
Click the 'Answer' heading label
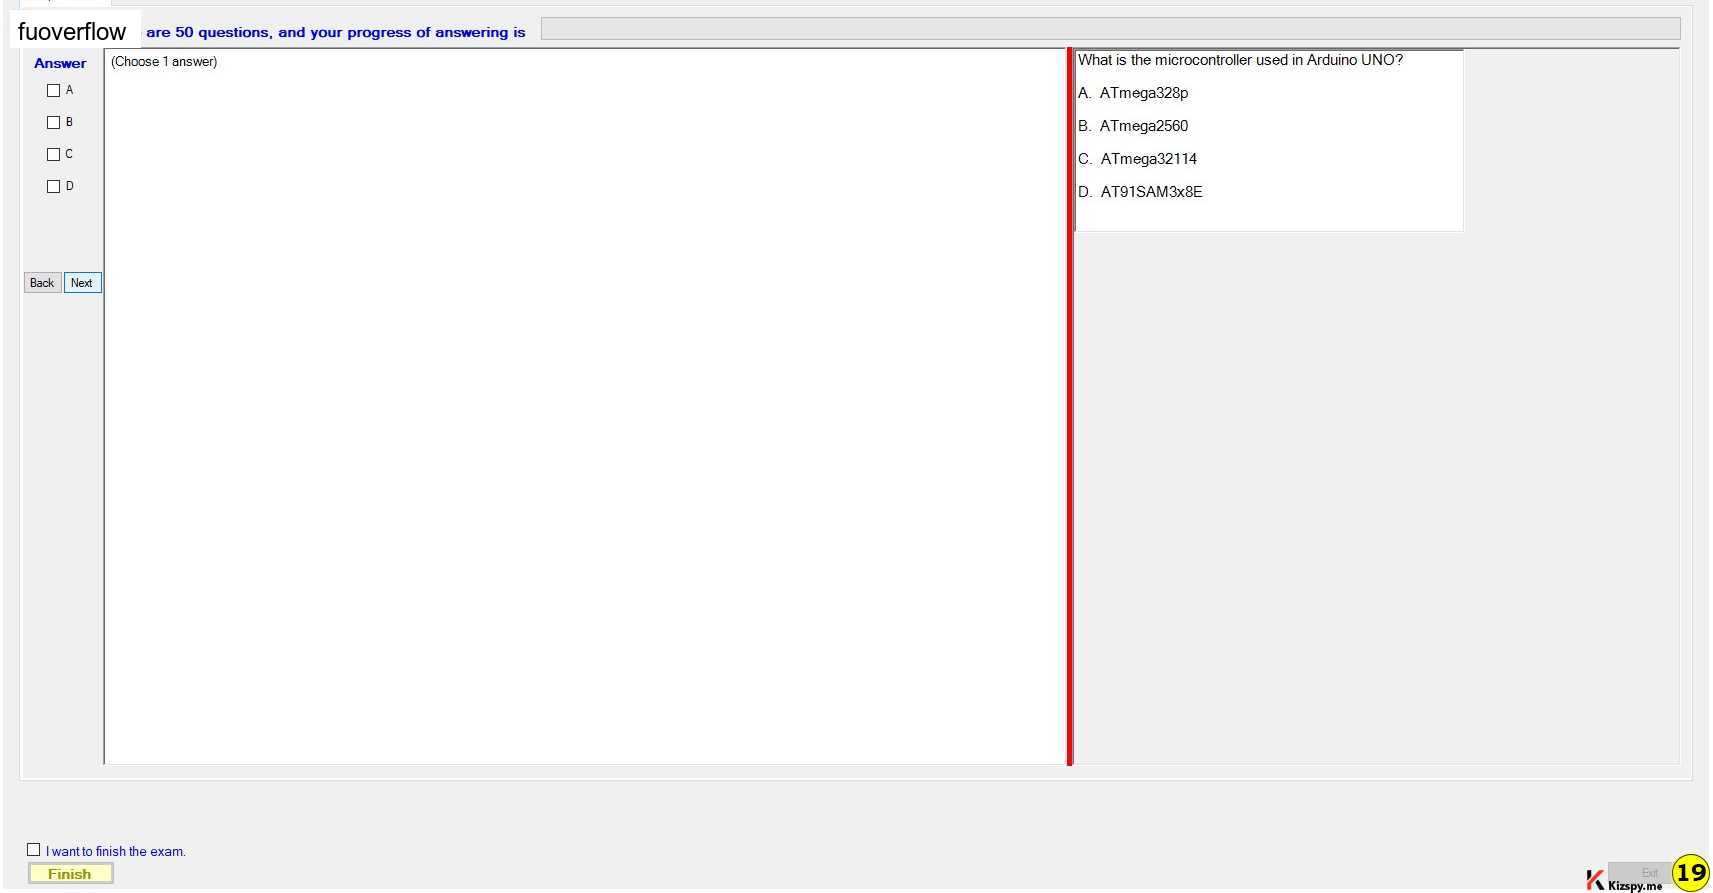click(60, 63)
